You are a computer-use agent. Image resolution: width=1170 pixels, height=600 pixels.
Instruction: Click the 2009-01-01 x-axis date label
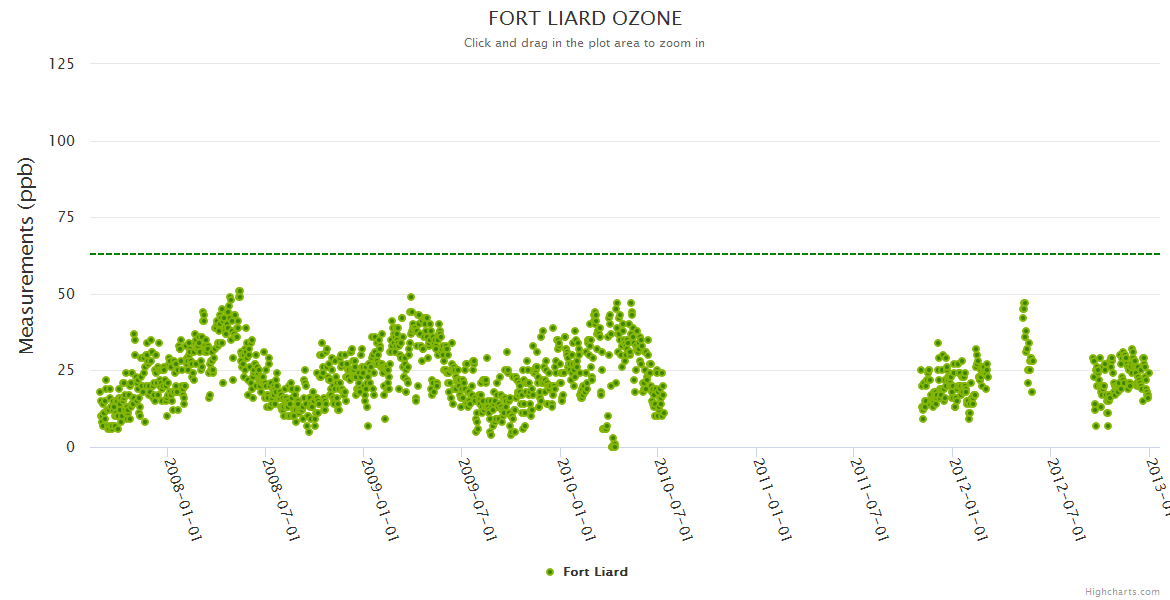click(x=379, y=499)
